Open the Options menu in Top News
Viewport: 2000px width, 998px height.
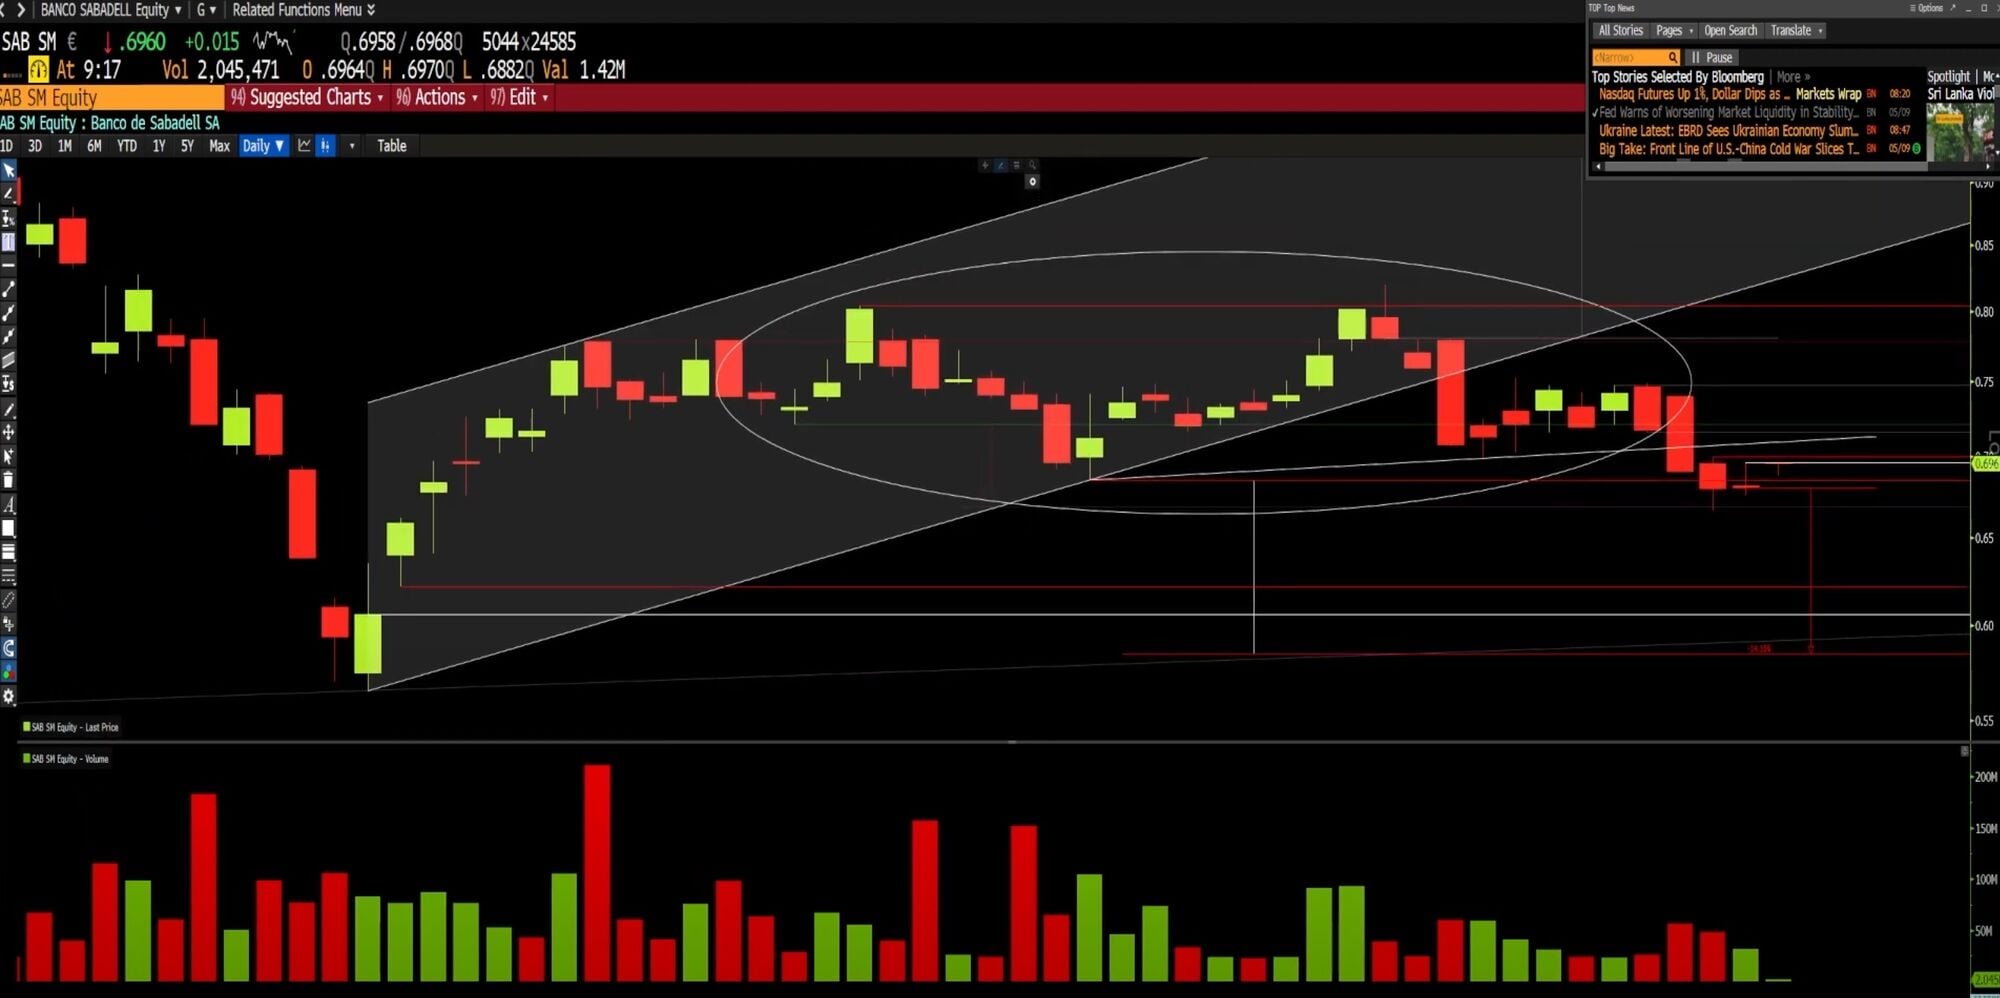[1926, 8]
